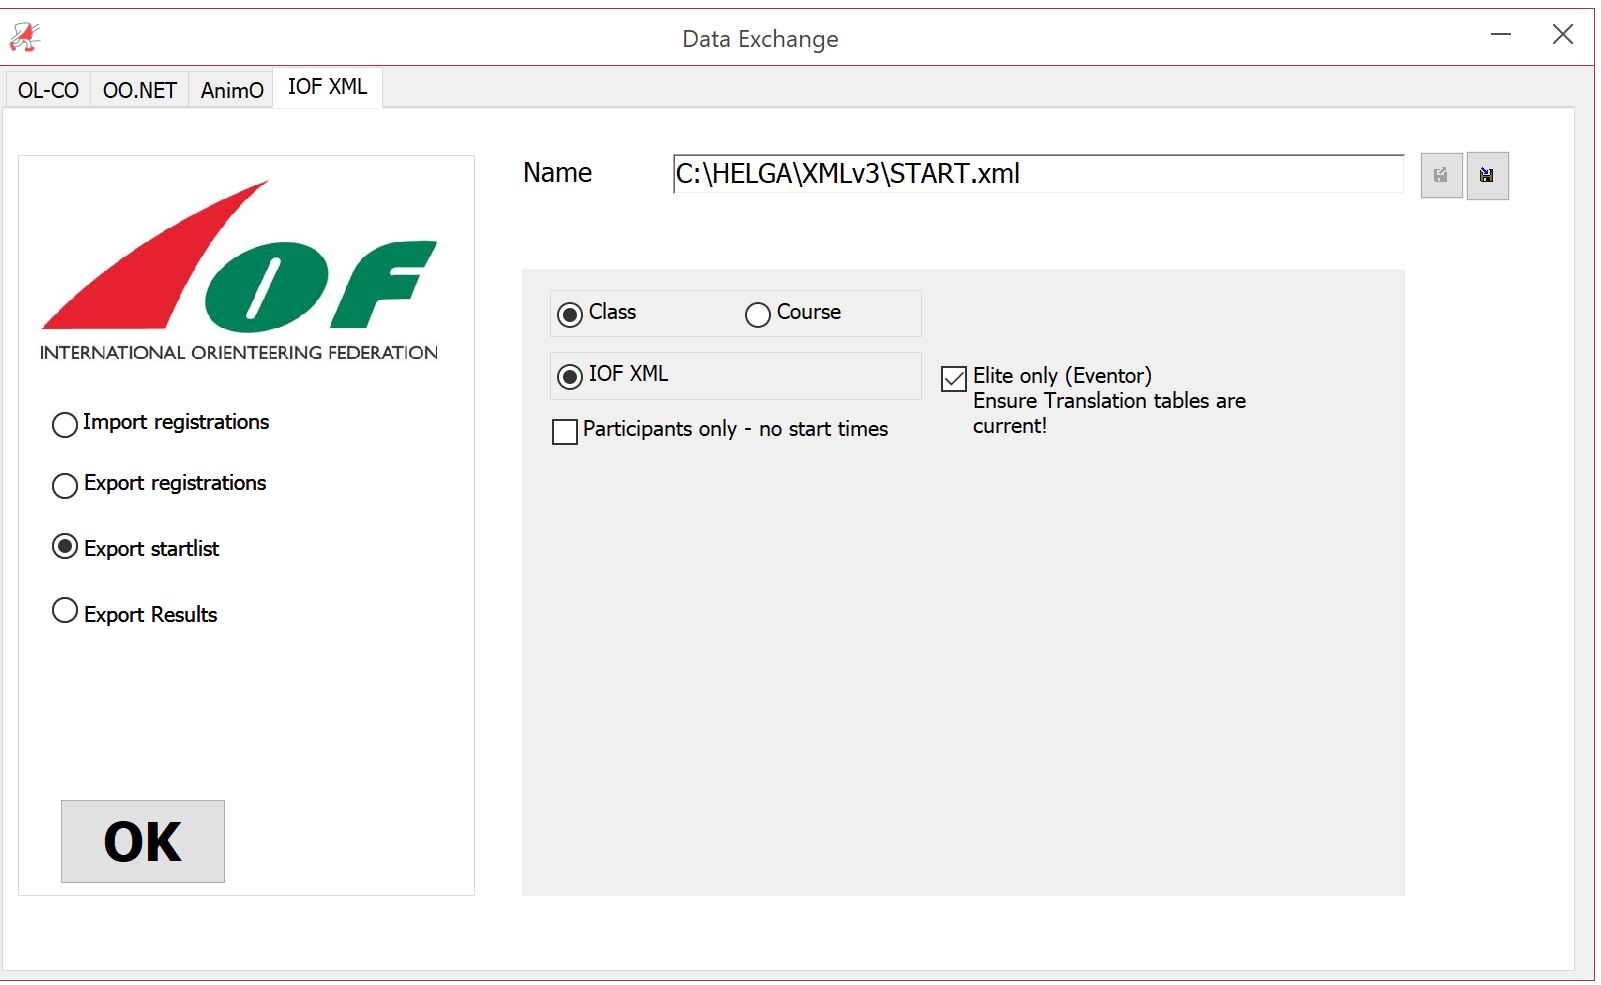The width and height of the screenshot is (1601, 985).
Task: Select the IOF XML format radio button
Action: (570, 377)
